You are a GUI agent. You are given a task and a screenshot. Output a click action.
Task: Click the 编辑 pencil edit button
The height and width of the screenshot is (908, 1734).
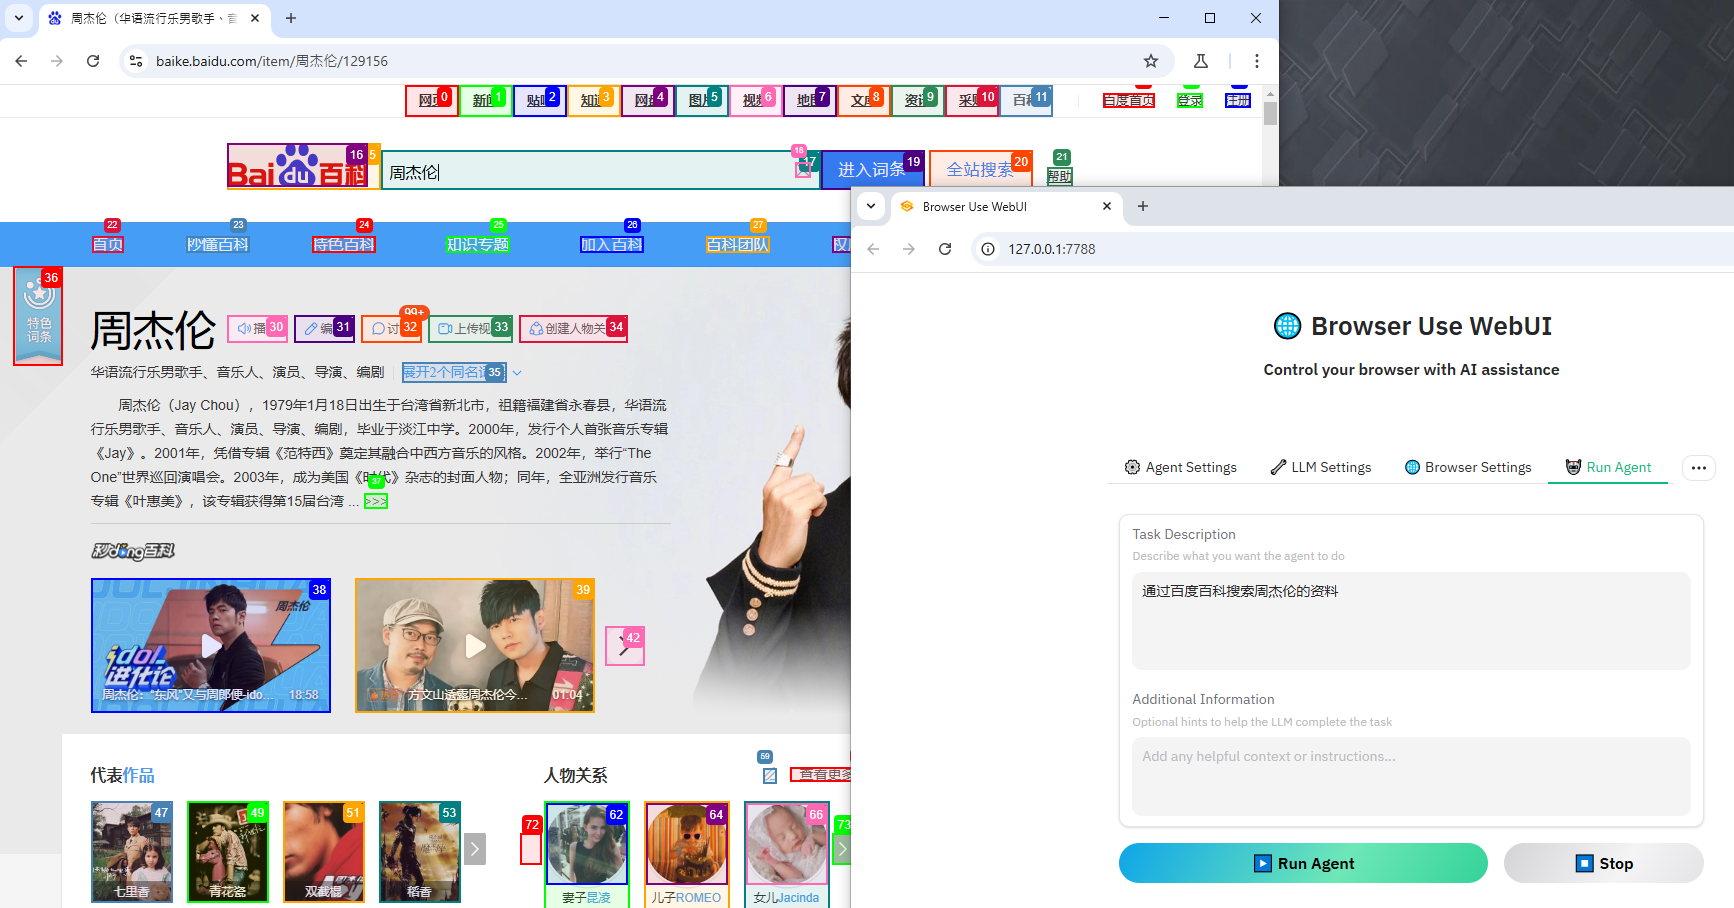324,328
